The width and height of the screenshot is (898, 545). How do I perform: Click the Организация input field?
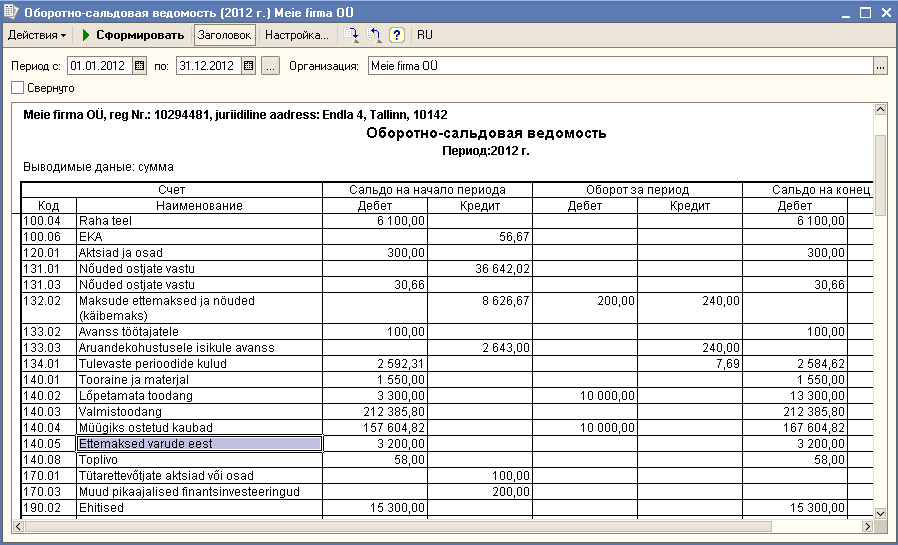click(618, 67)
